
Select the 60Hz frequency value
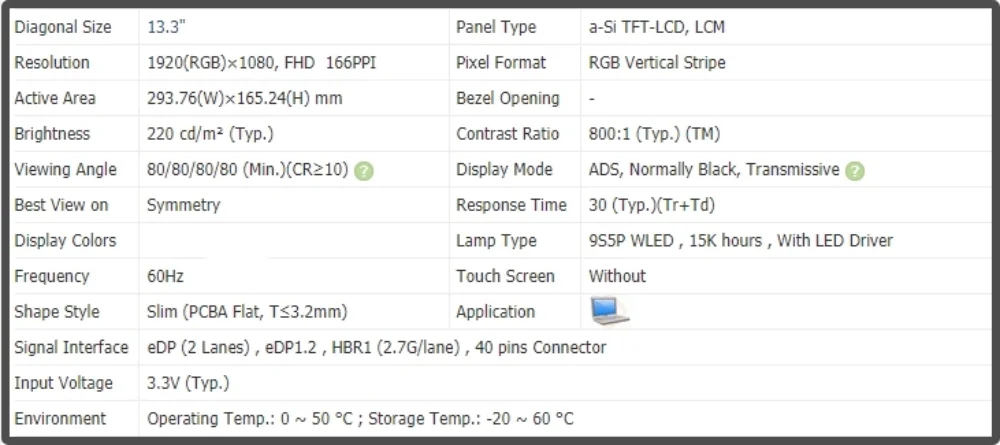(x=165, y=276)
